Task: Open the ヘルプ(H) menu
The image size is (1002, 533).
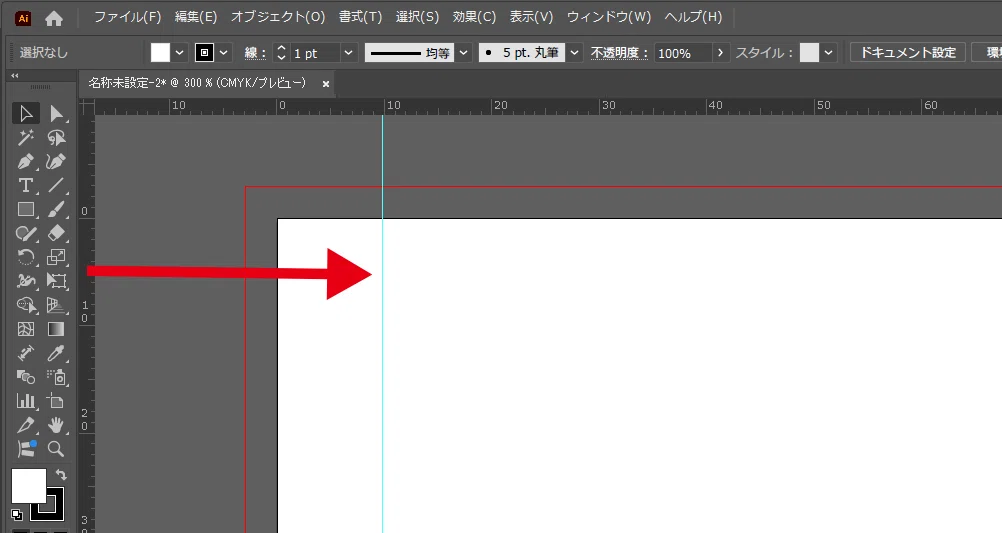Action: click(x=693, y=17)
